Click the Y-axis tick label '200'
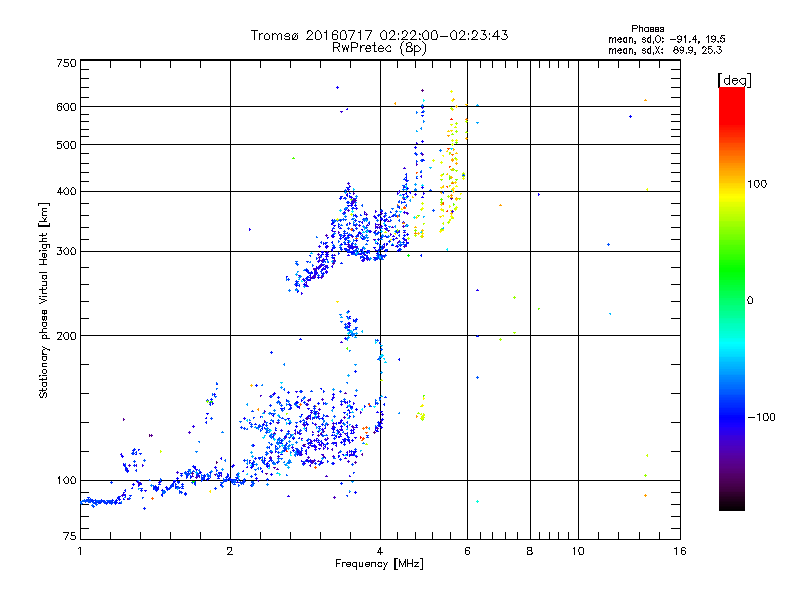 click(x=66, y=336)
